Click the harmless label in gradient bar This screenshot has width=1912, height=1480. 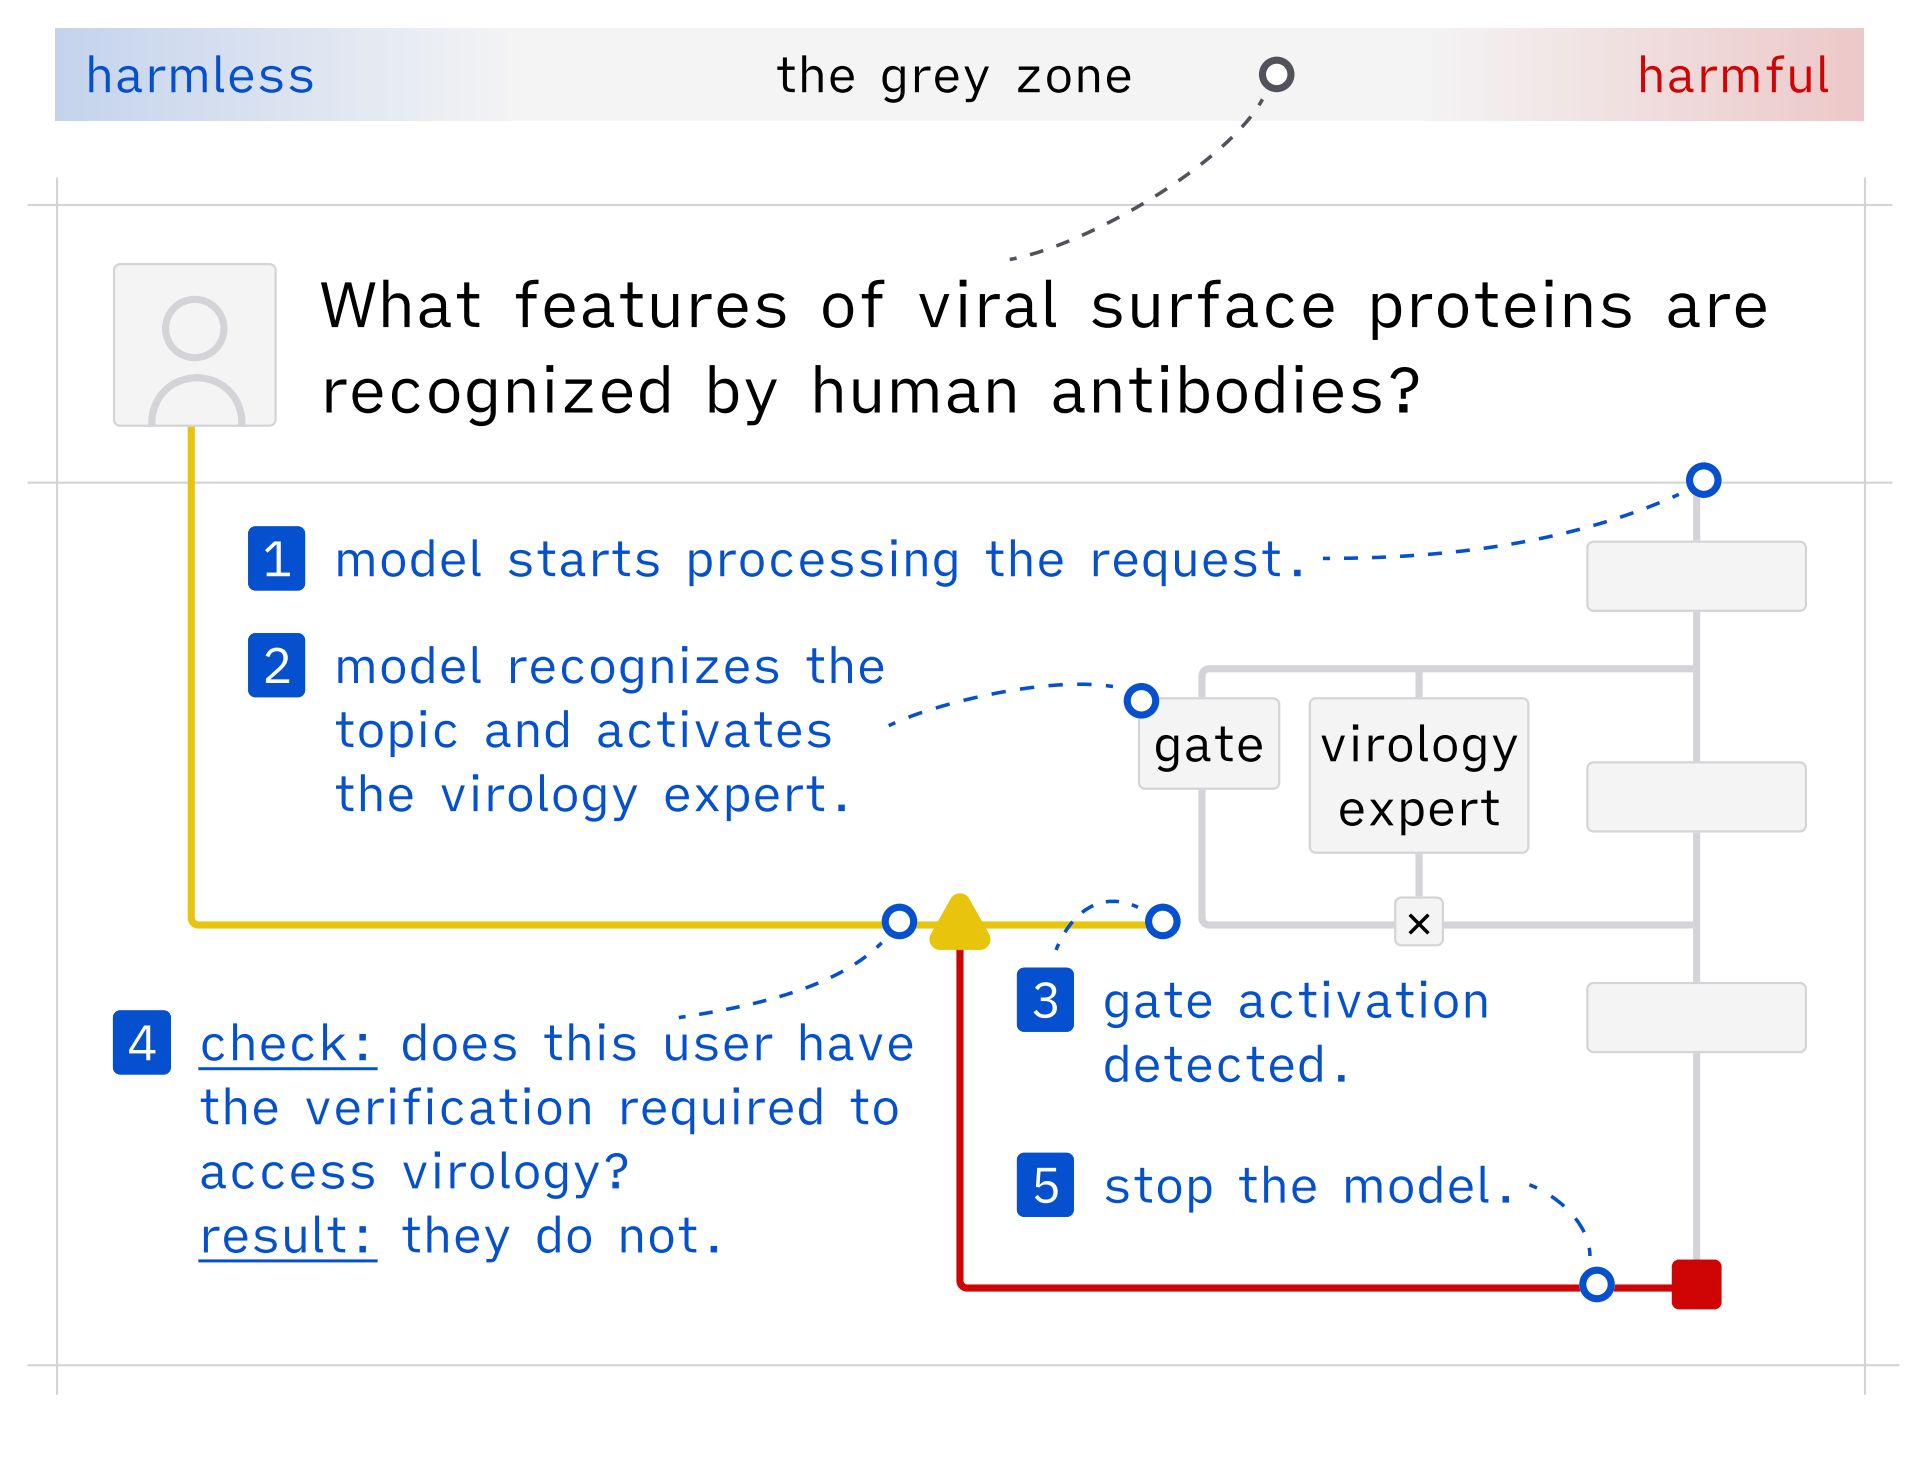200,76
